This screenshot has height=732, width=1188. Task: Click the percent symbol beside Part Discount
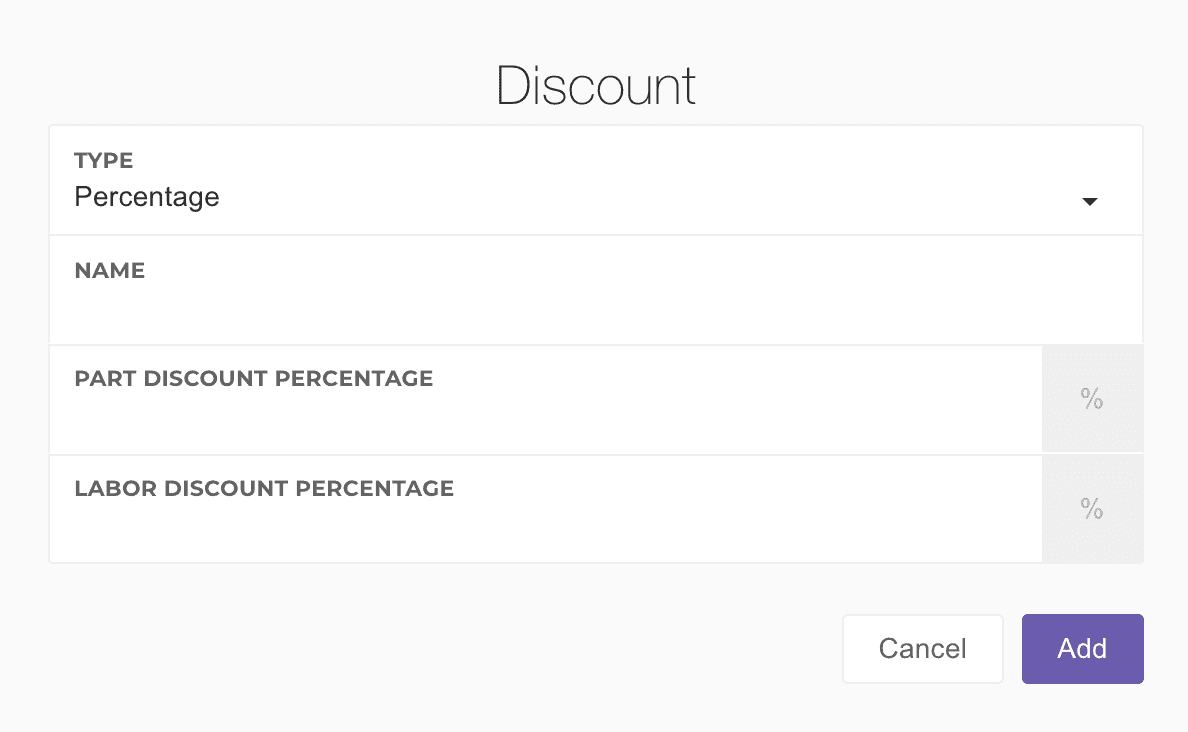click(x=1092, y=400)
